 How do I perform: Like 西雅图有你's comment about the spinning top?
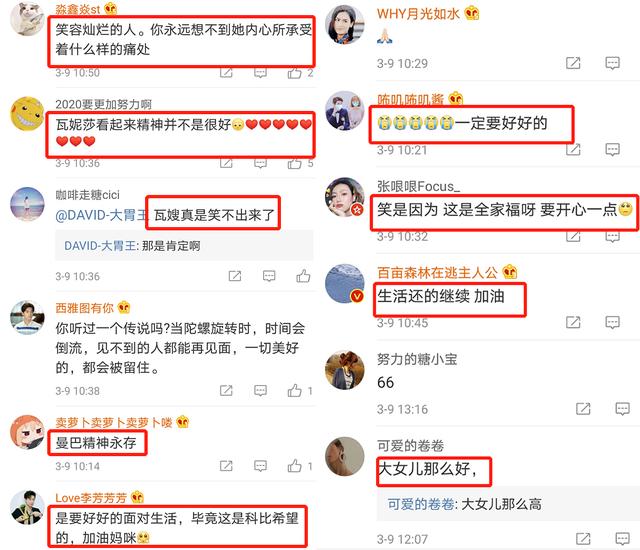294,390
